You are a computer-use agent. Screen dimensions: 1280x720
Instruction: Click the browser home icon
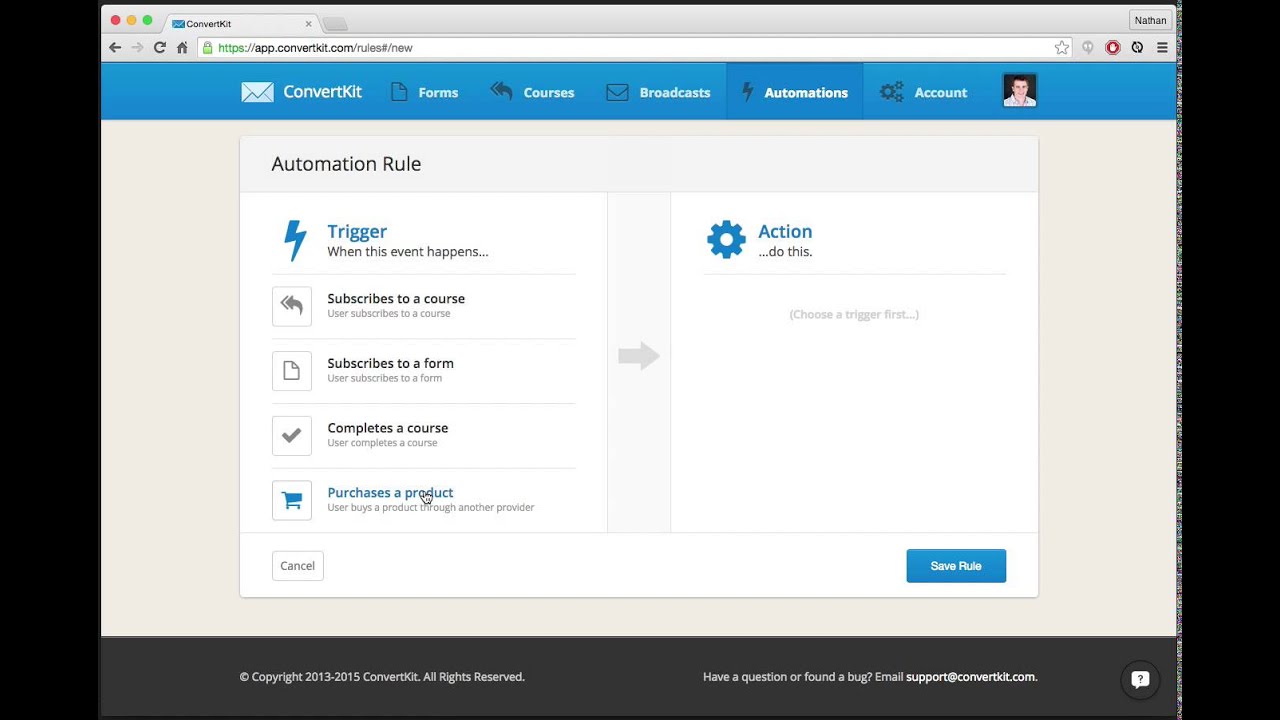tap(182, 47)
